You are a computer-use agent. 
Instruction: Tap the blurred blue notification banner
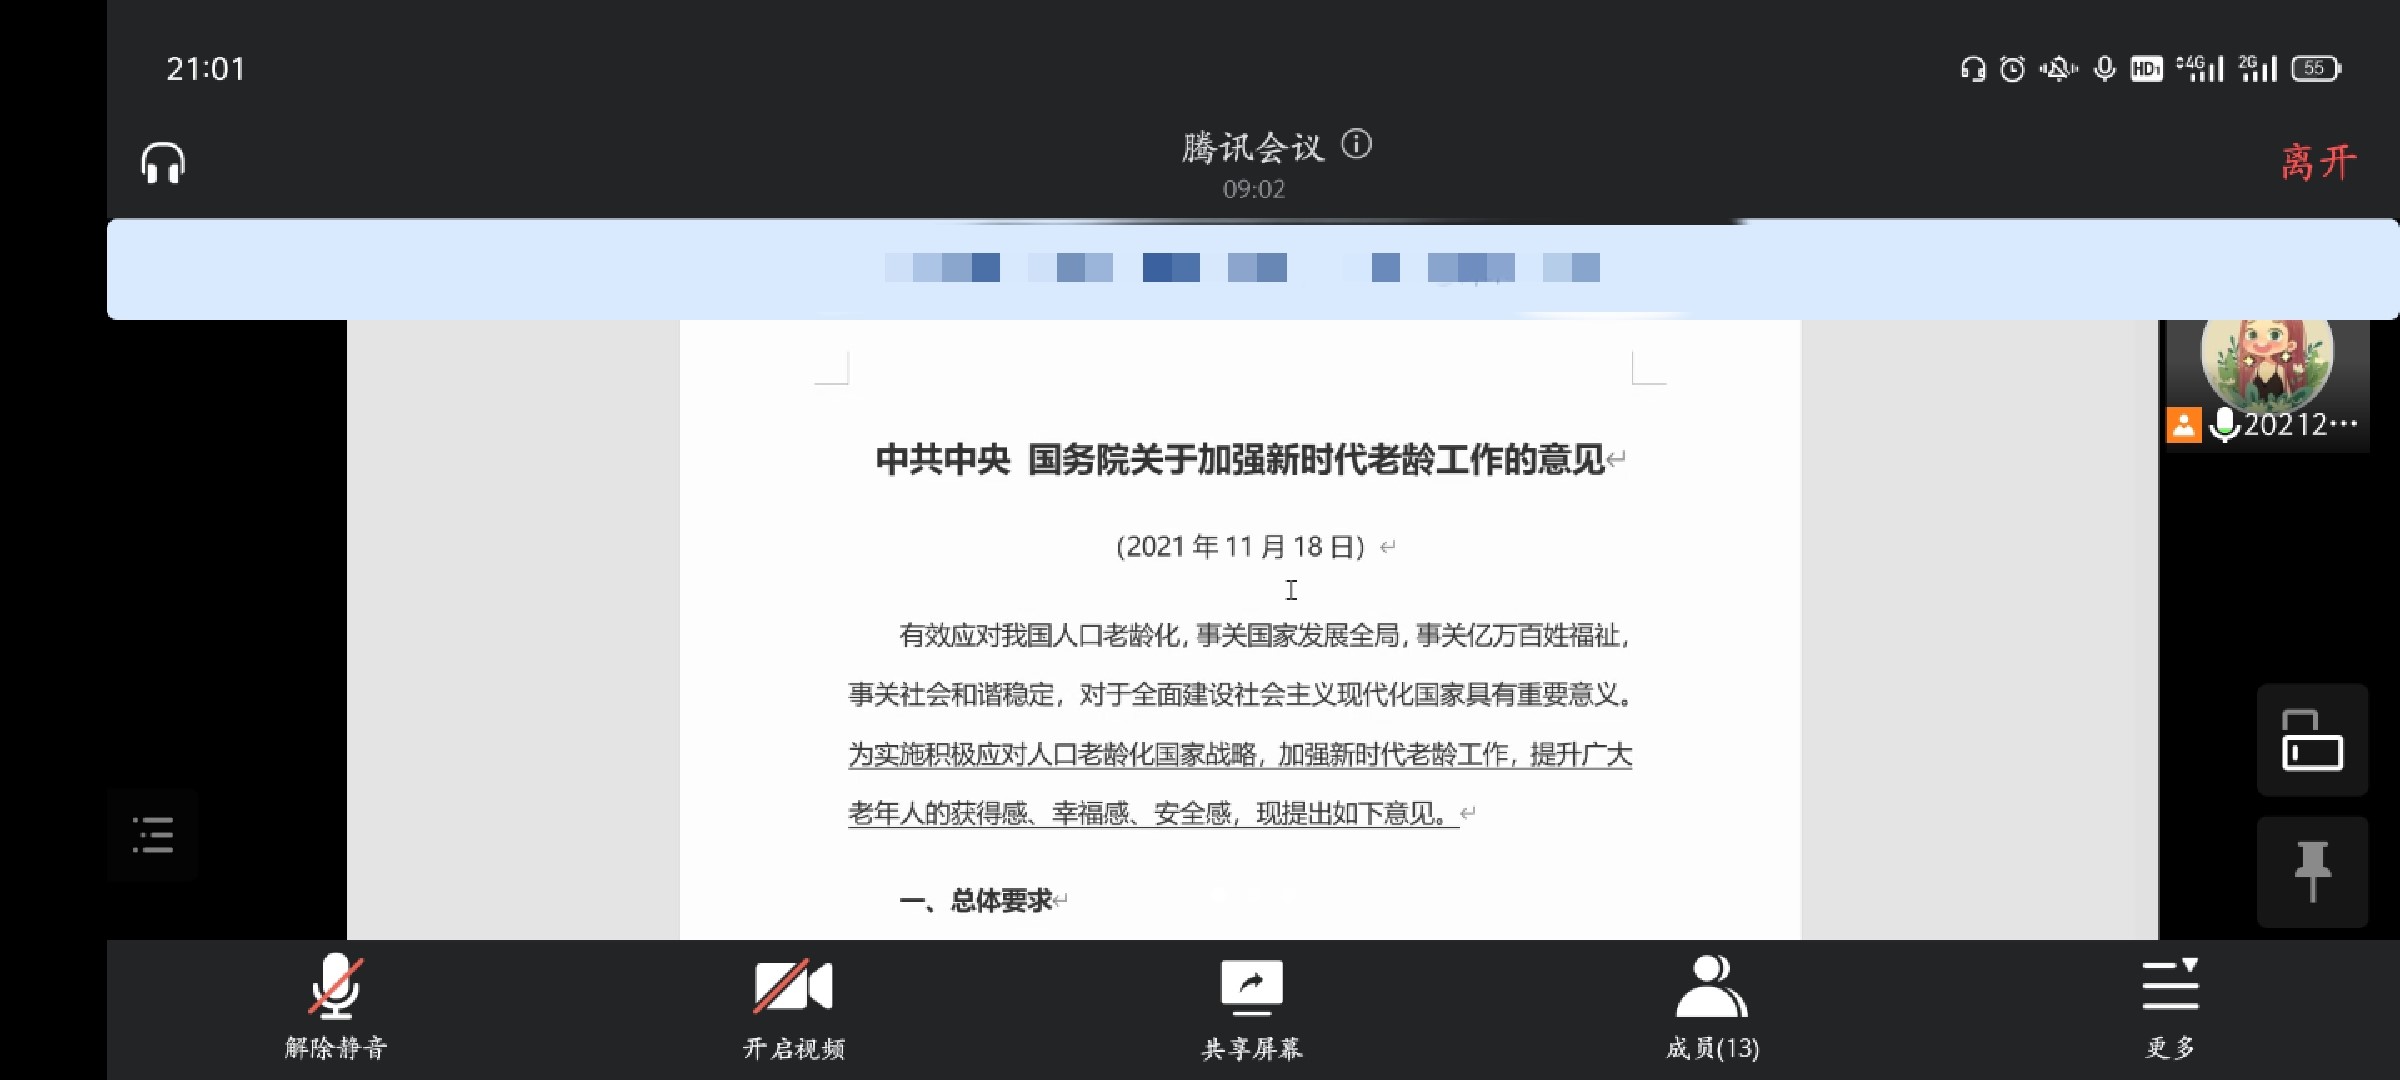point(1242,268)
